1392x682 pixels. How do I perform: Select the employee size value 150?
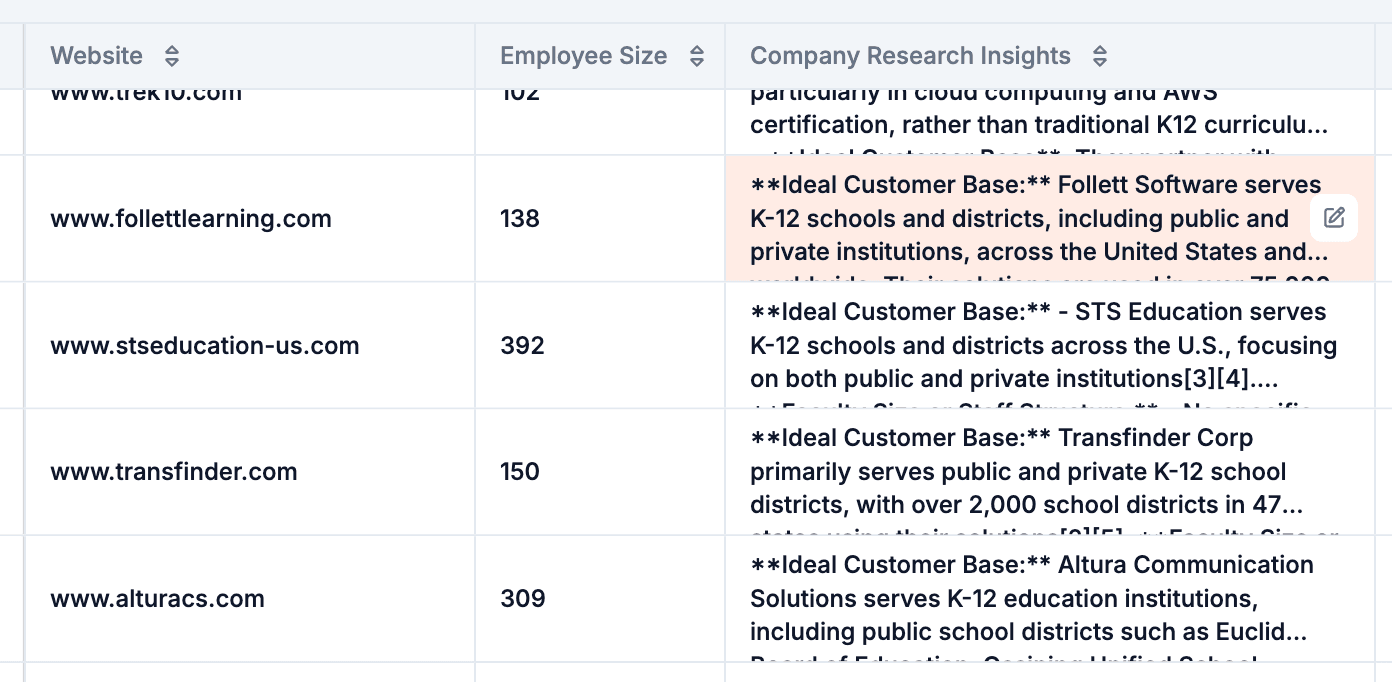pyautogui.click(x=520, y=472)
